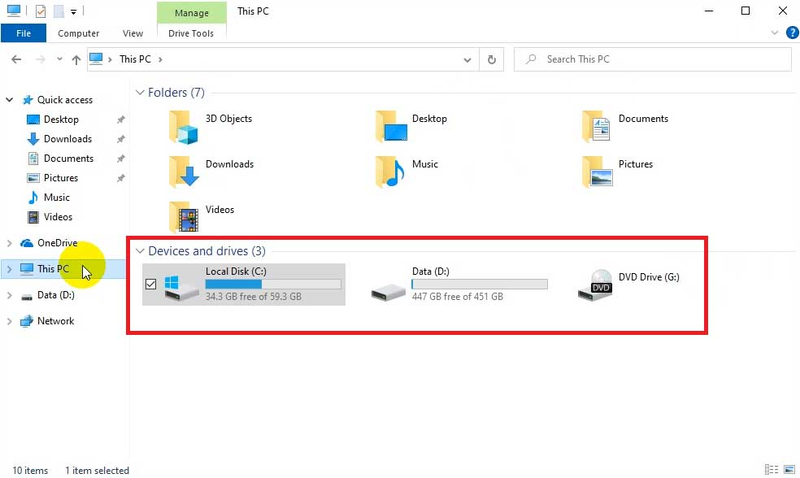Open the Videos folder icon in Folders

point(184,217)
